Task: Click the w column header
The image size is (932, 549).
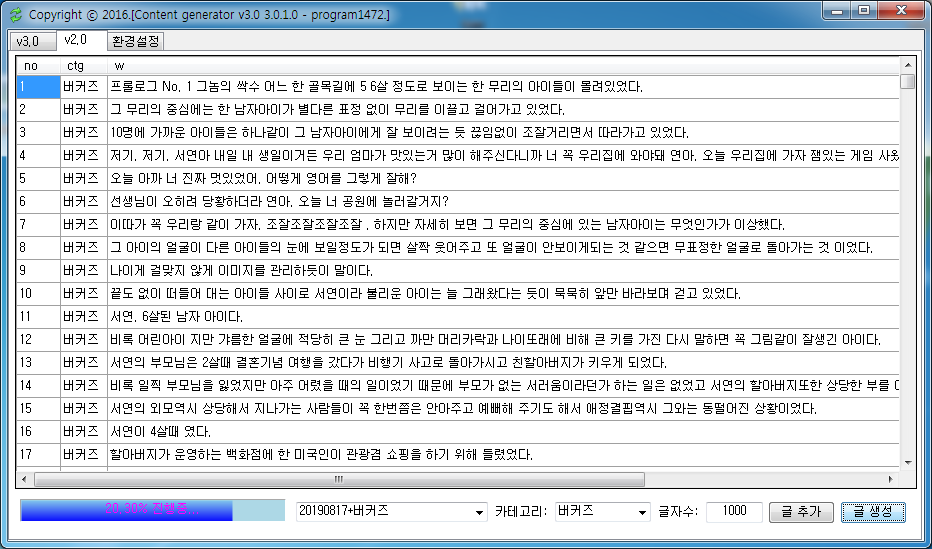Action: [x=500, y=65]
